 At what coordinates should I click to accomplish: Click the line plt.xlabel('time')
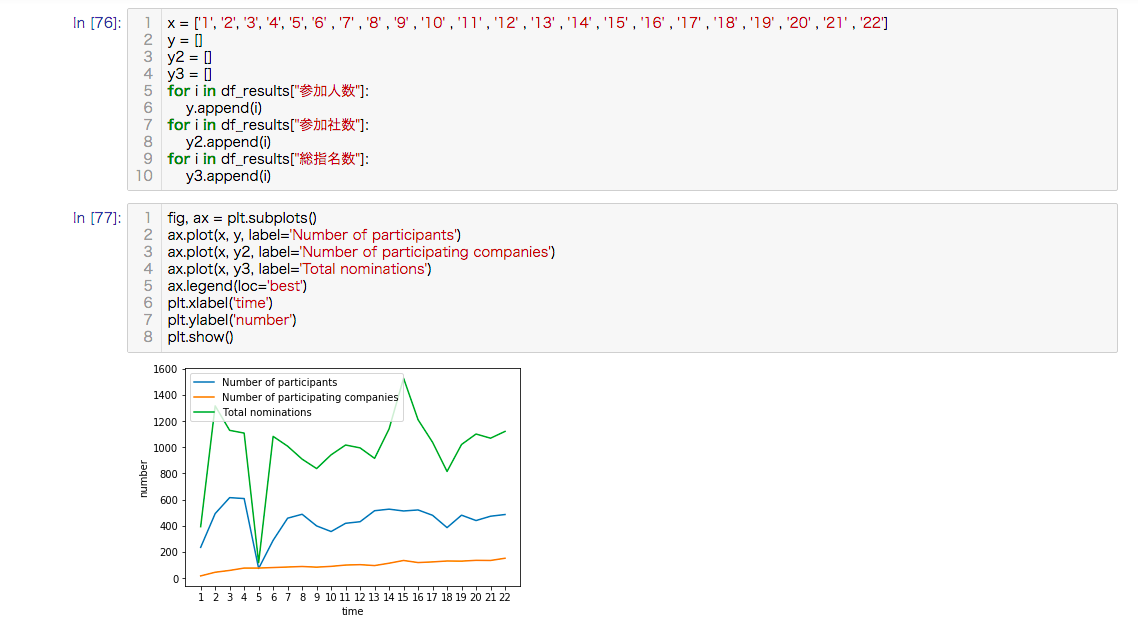point(220,303)
